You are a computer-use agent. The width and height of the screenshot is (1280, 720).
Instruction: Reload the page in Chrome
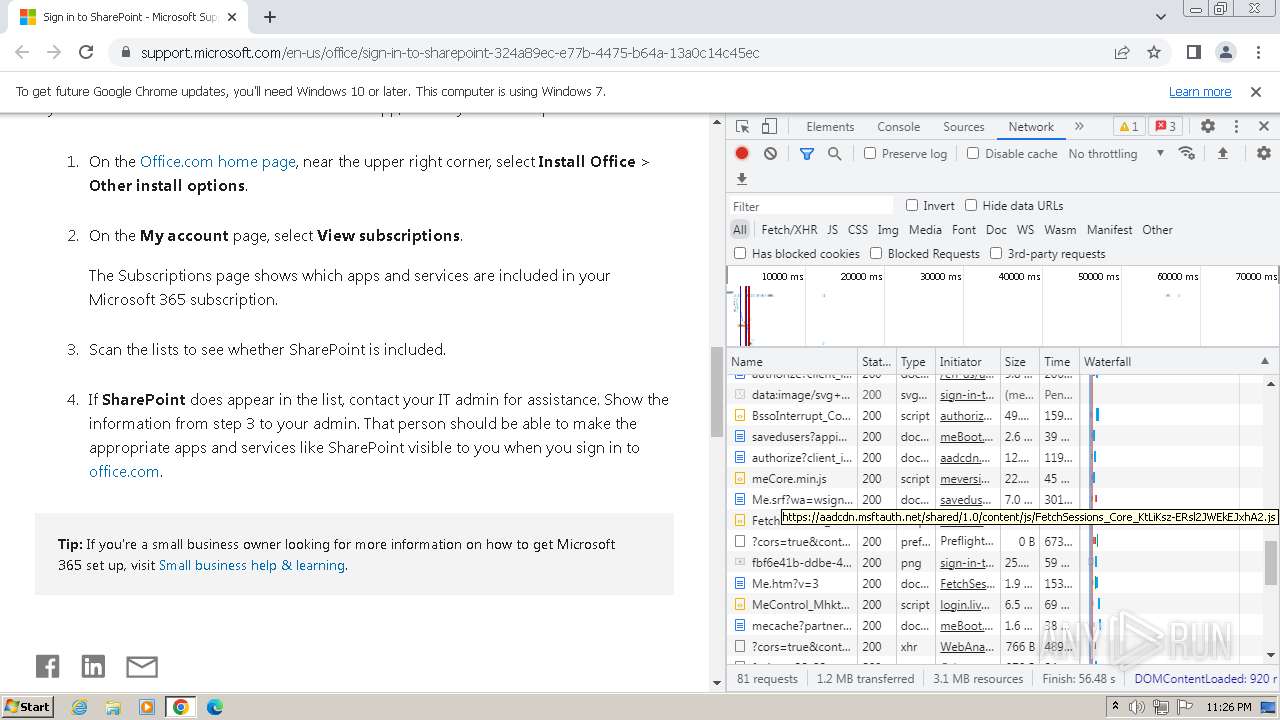click(86, 52)
